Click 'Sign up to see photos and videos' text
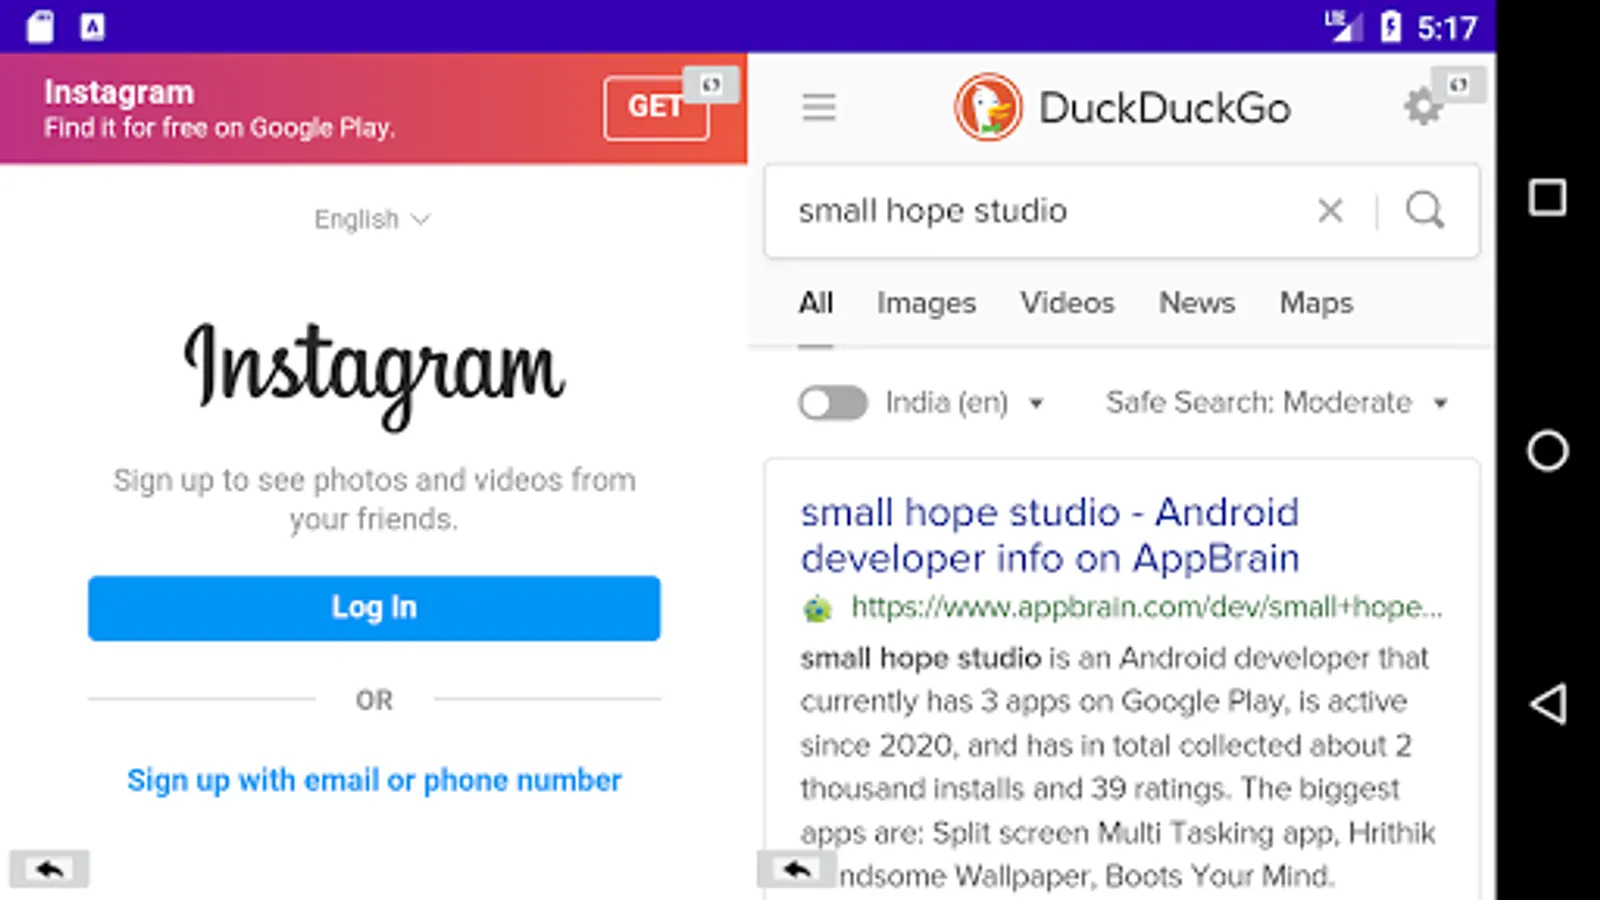This screenshot has height=900, width=1600. point(374,500)
